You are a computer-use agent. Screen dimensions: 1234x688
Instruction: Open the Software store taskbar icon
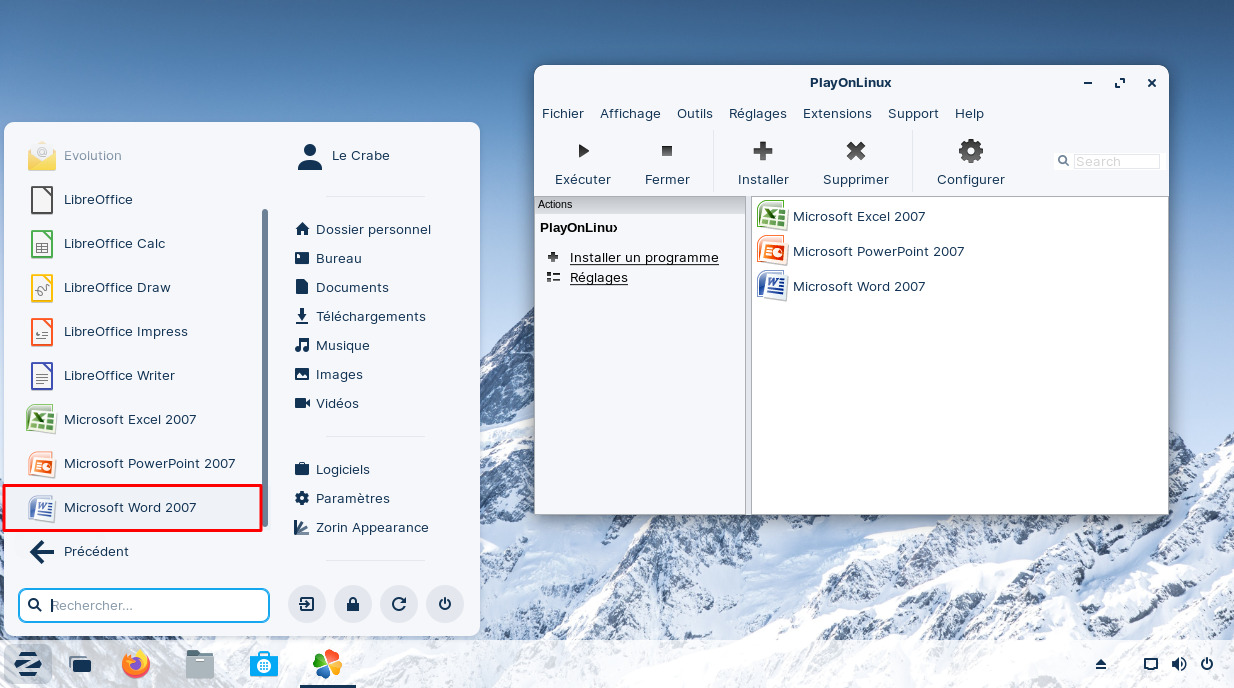pos(263,664)
